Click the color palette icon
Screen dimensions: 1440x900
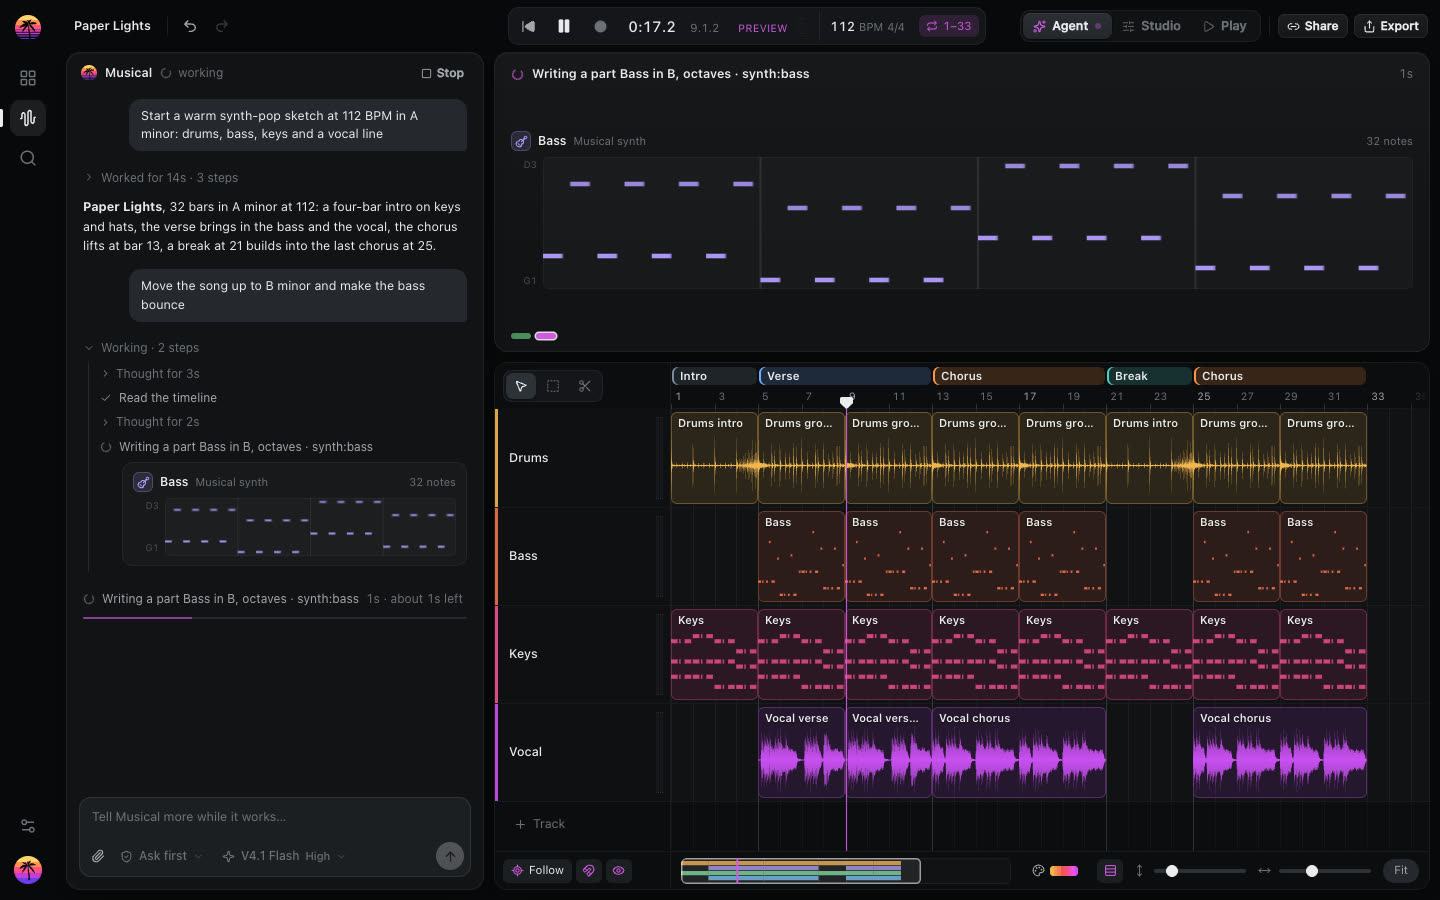click(x=1038, y=871)
